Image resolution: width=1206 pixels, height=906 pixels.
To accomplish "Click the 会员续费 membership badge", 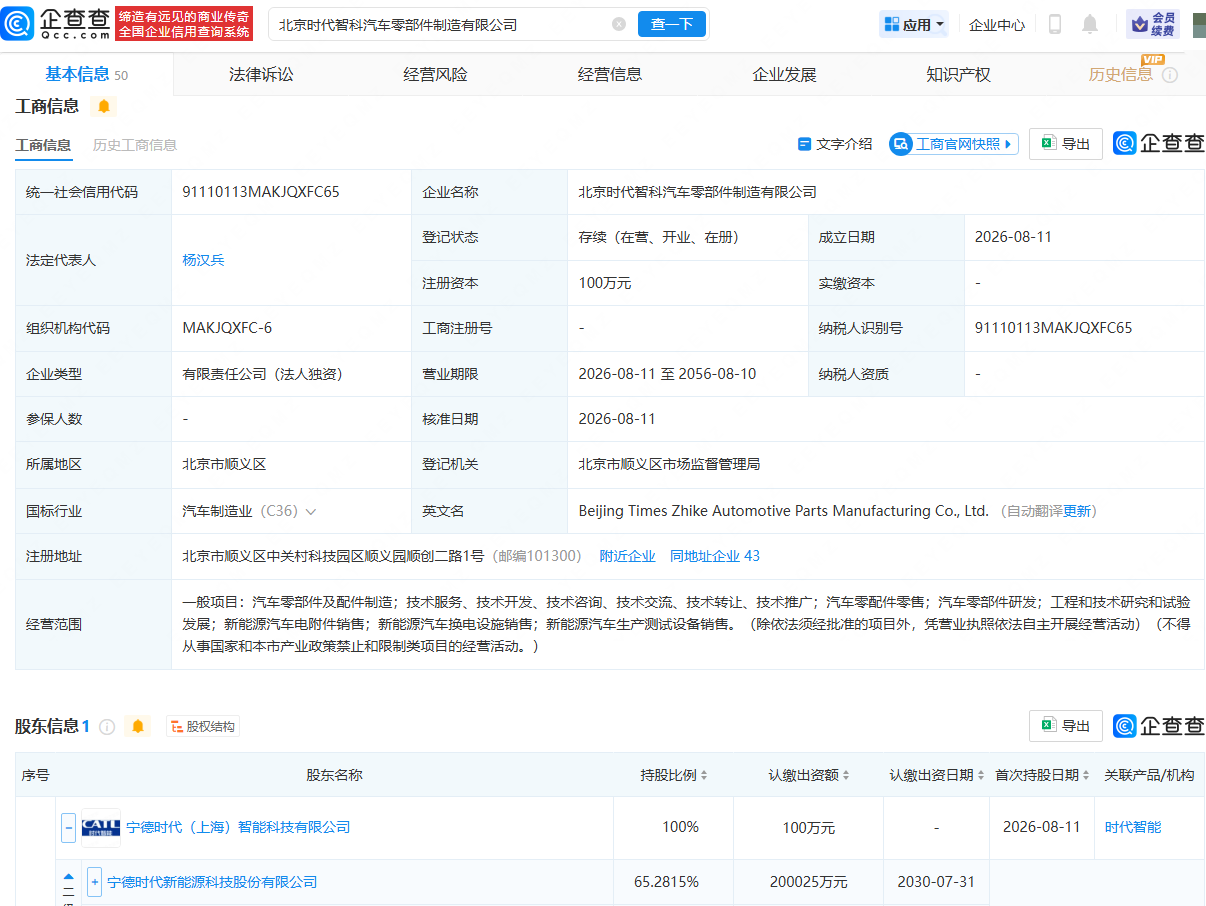I will click(1152, 24).
